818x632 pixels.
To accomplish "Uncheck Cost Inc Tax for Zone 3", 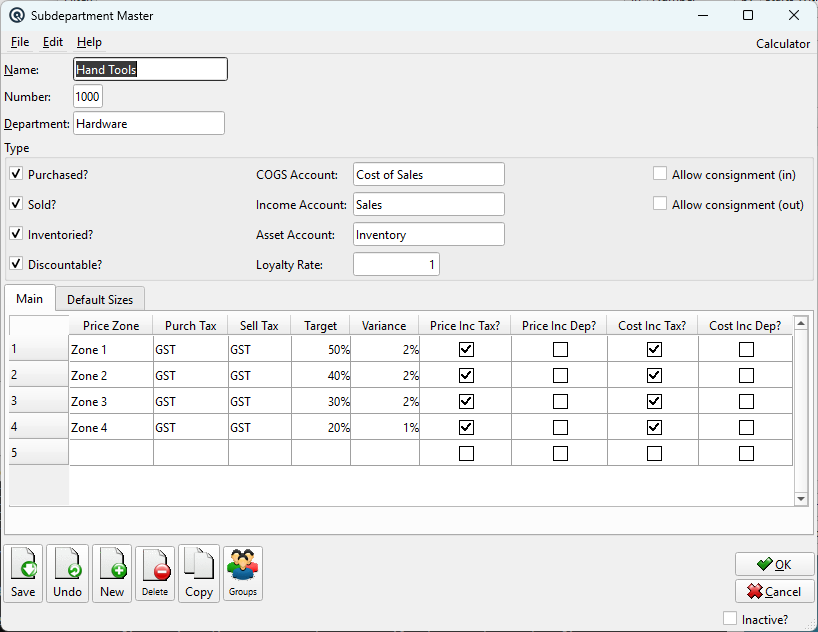I will tap(654, 401).
